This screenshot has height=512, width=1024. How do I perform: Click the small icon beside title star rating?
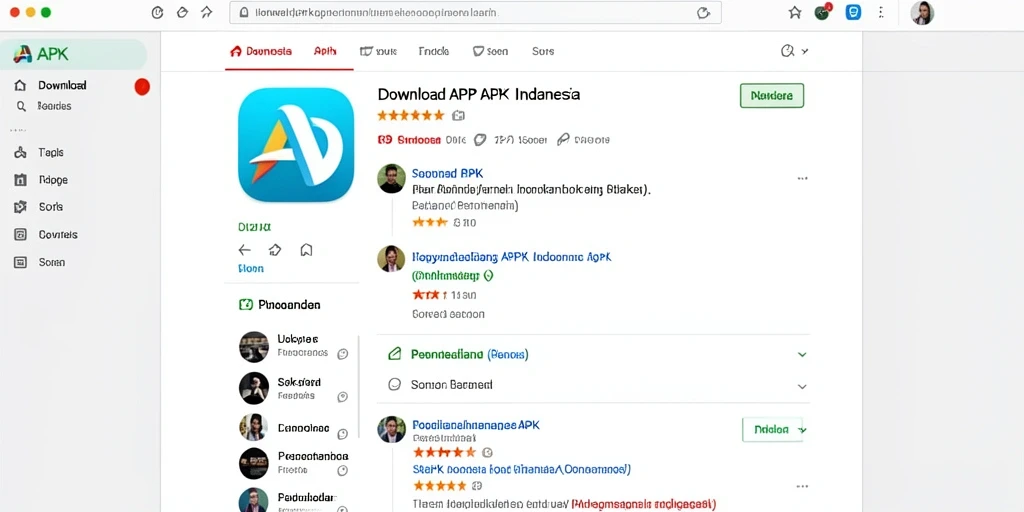pos(458,116)
